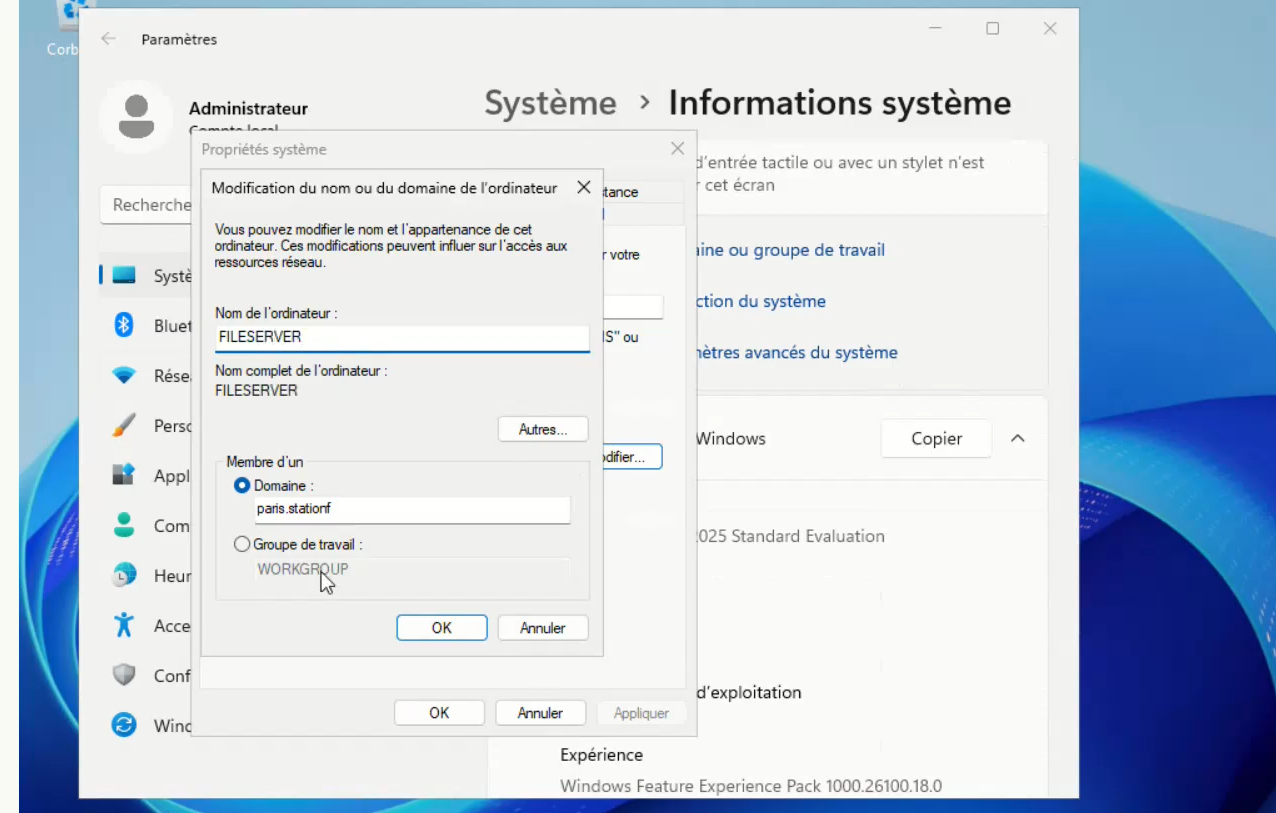Click the Autres... button

(x=543, y=429)
